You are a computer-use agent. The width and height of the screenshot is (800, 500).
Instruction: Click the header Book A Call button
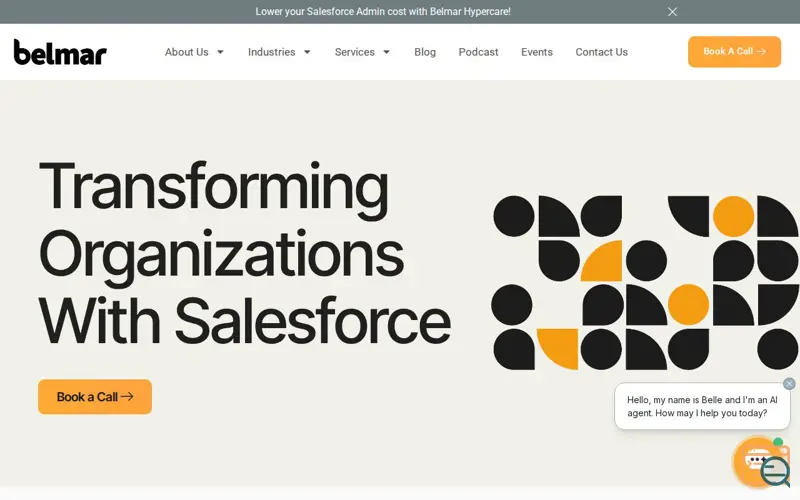point(734,52)
